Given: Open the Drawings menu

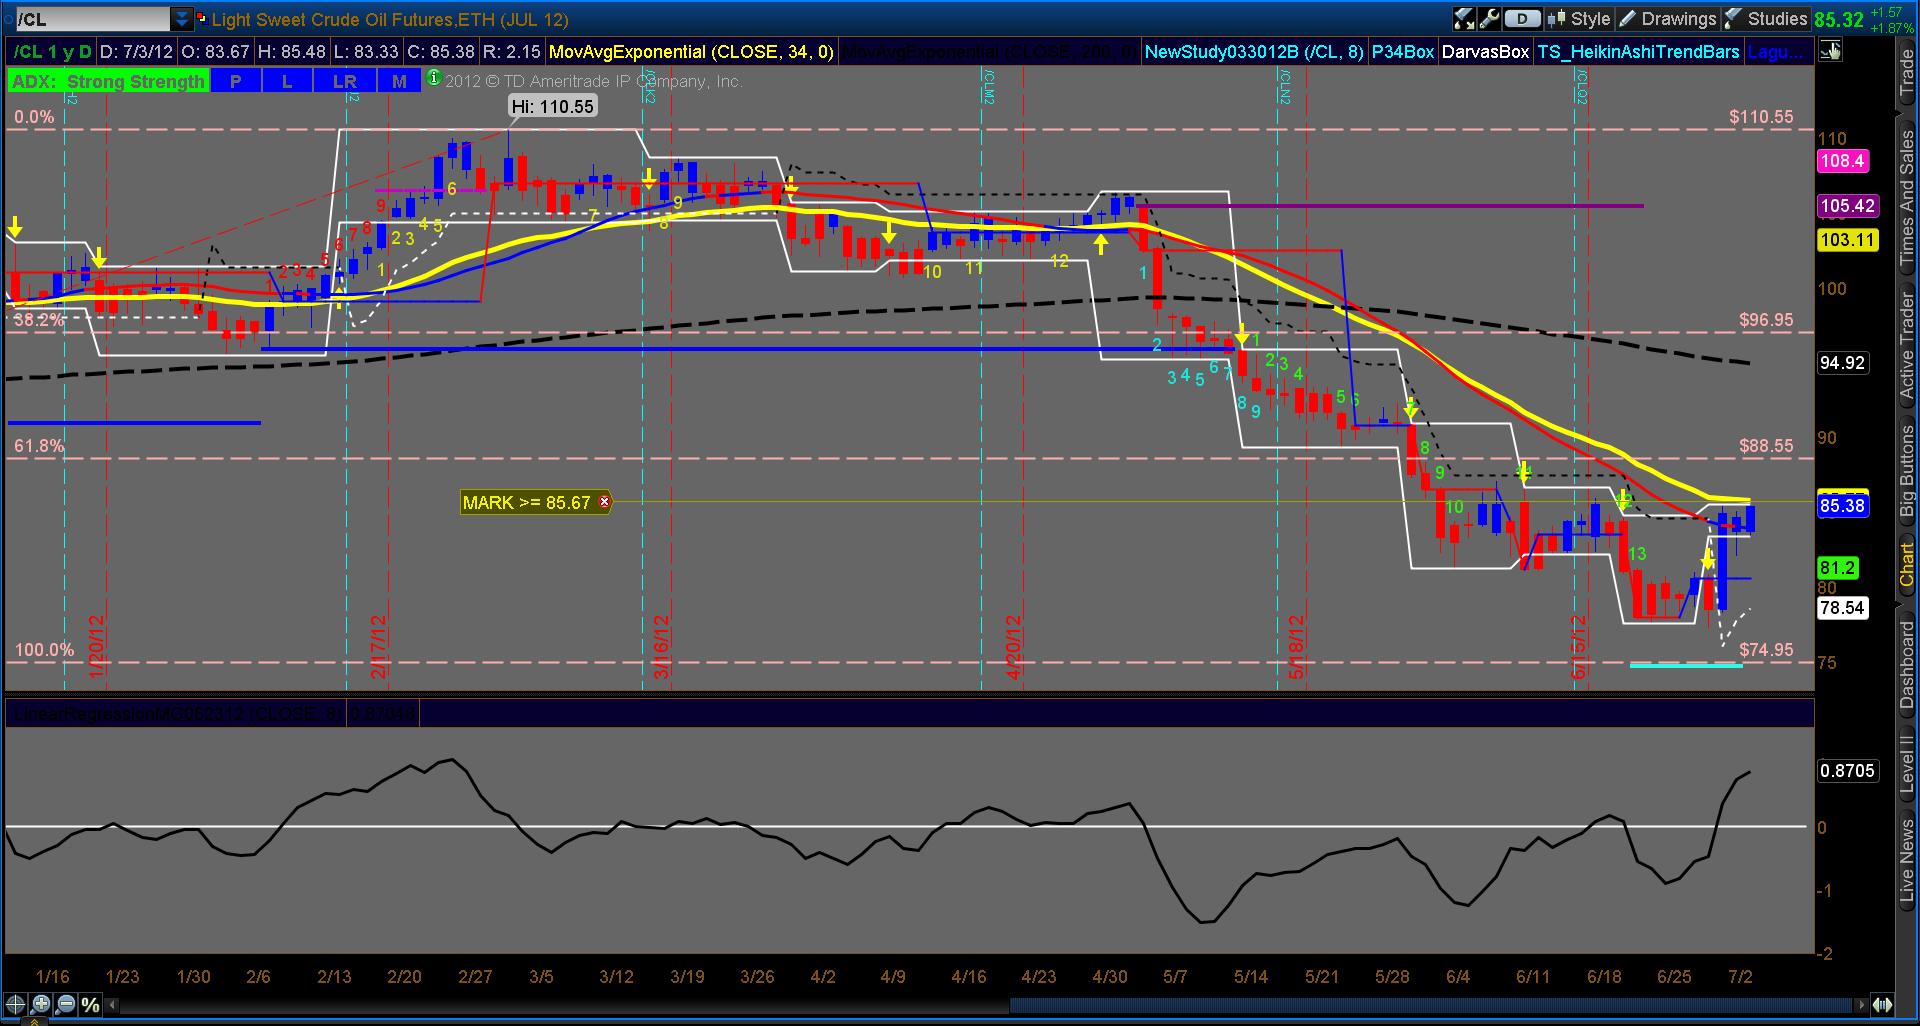Looking at the screenshot, I should [1667, 19].
